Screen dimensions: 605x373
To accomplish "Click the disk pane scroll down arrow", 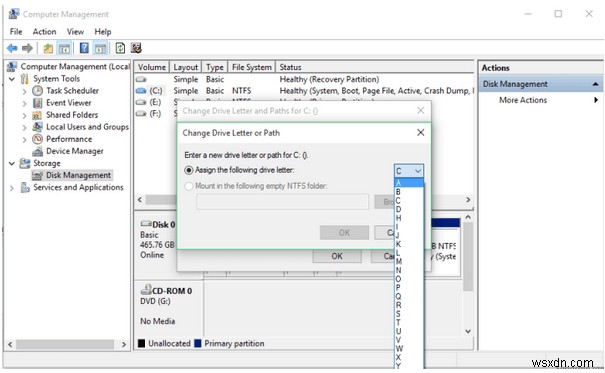I will click(468, 331).
